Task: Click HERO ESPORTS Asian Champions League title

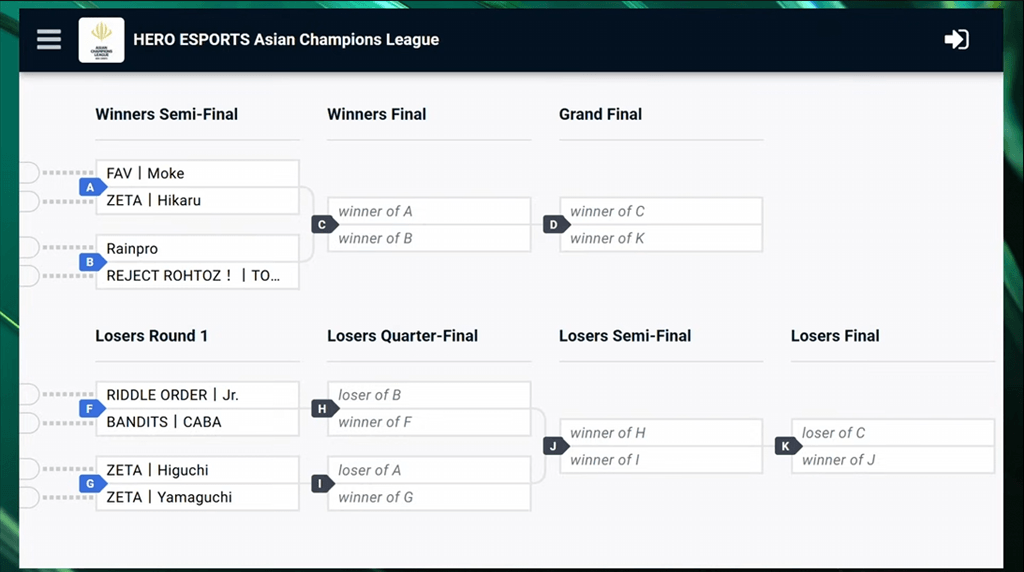Action: pyautogui.click(x=286, y=39)
